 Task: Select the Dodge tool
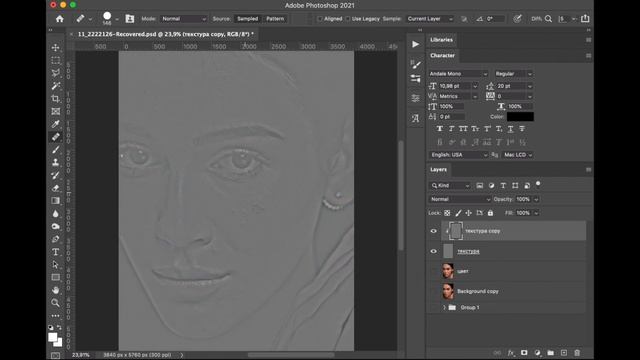pyautogui.click(x=56, y=226)
